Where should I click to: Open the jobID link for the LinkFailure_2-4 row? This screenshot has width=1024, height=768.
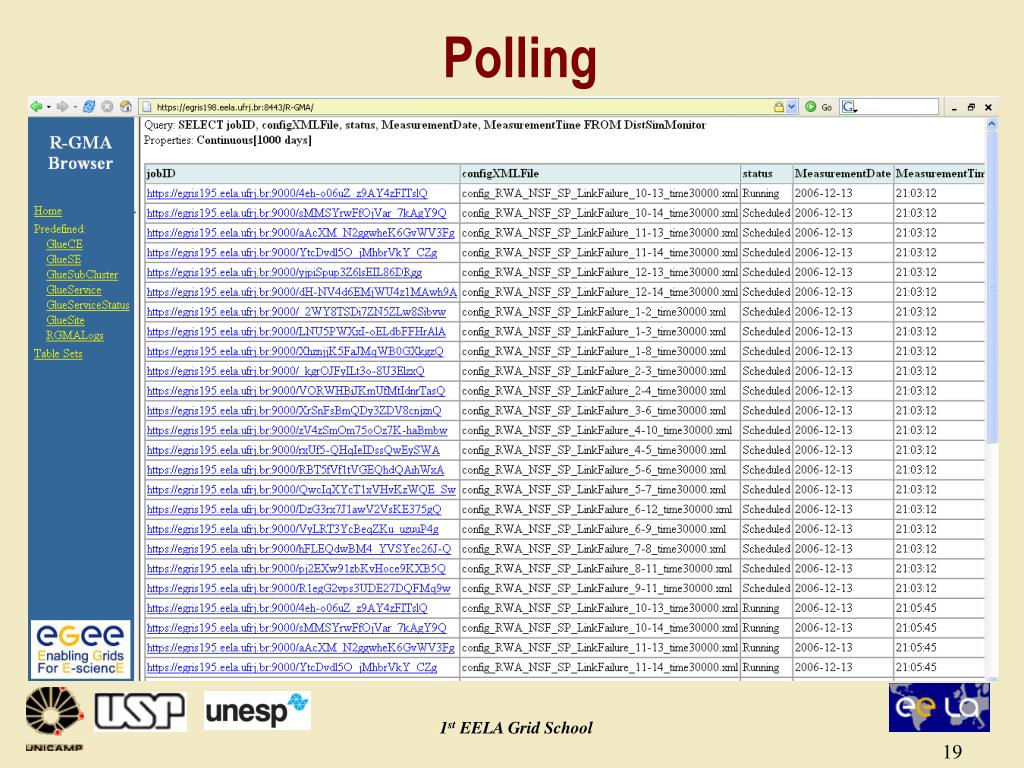pos(296,391)
